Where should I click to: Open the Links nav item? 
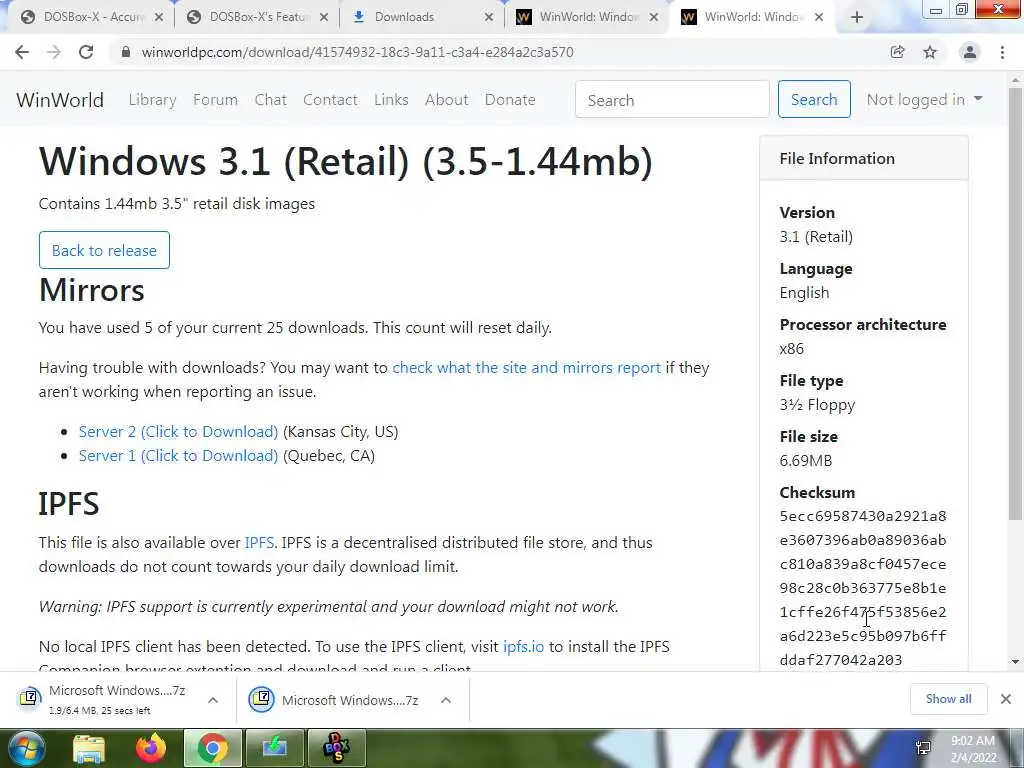[391, 100]
